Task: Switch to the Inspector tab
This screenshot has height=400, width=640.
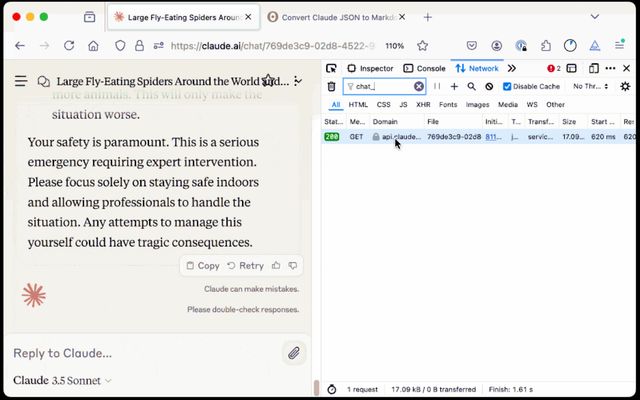Action: (370, 68)
